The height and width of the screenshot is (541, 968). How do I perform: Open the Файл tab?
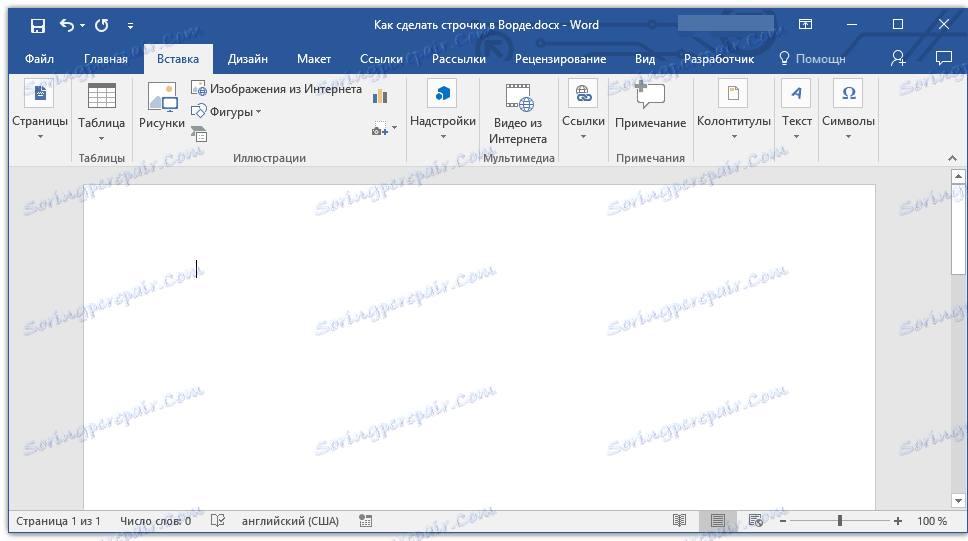coord(39,59)
